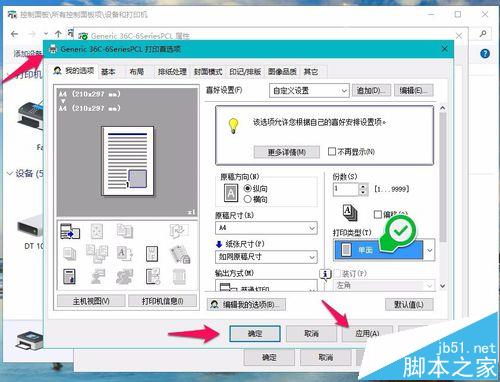Switch to the 我的选项 tab
Viewport: 500px width, 382px height.
click(x=74, y=71)
